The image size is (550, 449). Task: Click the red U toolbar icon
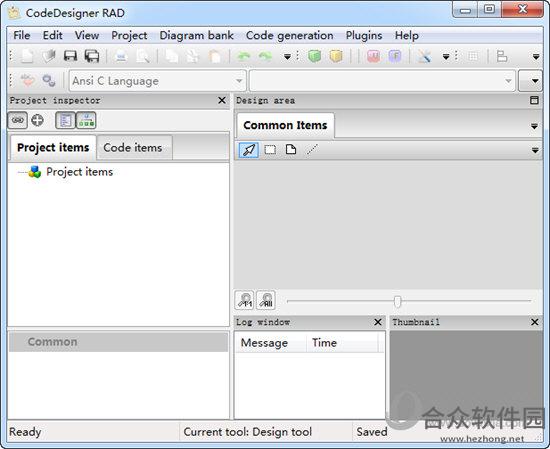pyautogui.click(x=373, y=56)
